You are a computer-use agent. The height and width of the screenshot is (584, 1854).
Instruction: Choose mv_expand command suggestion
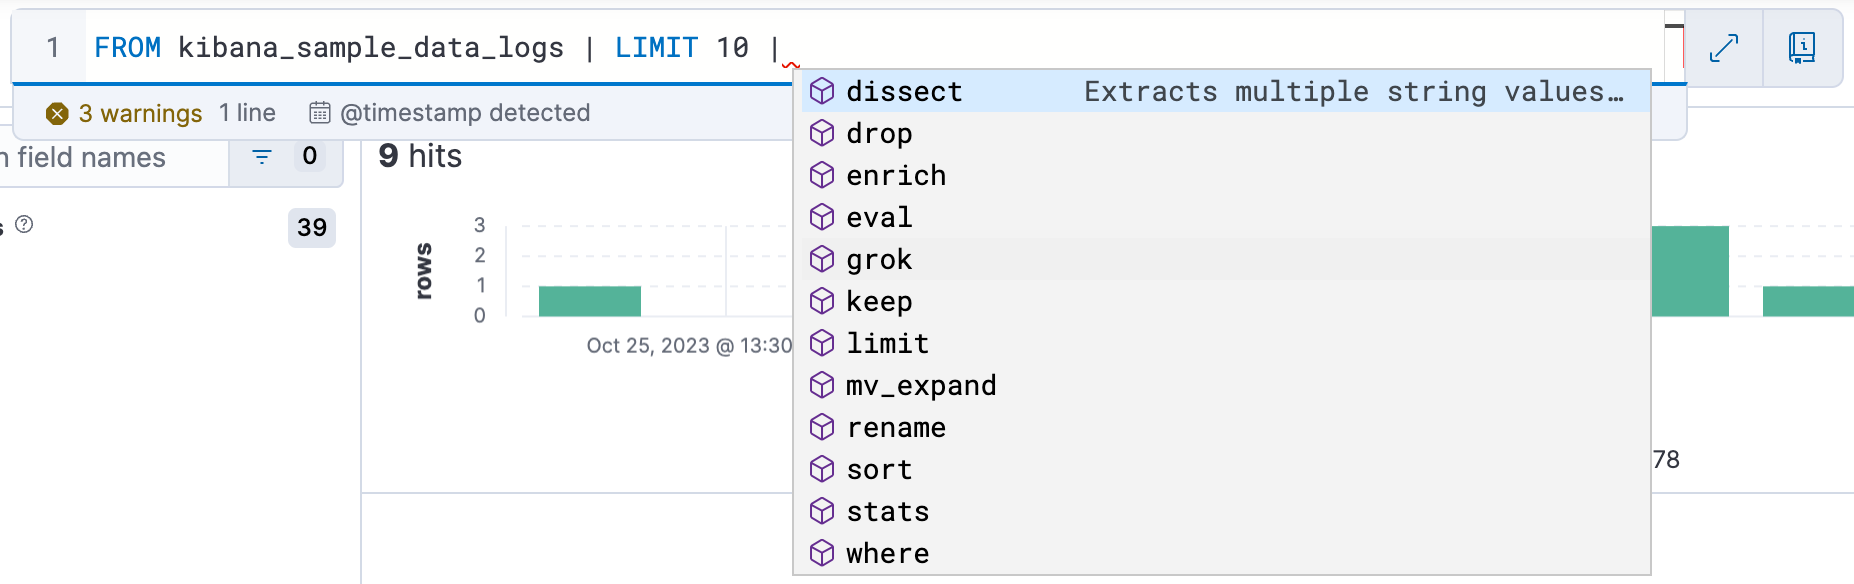1221,385
